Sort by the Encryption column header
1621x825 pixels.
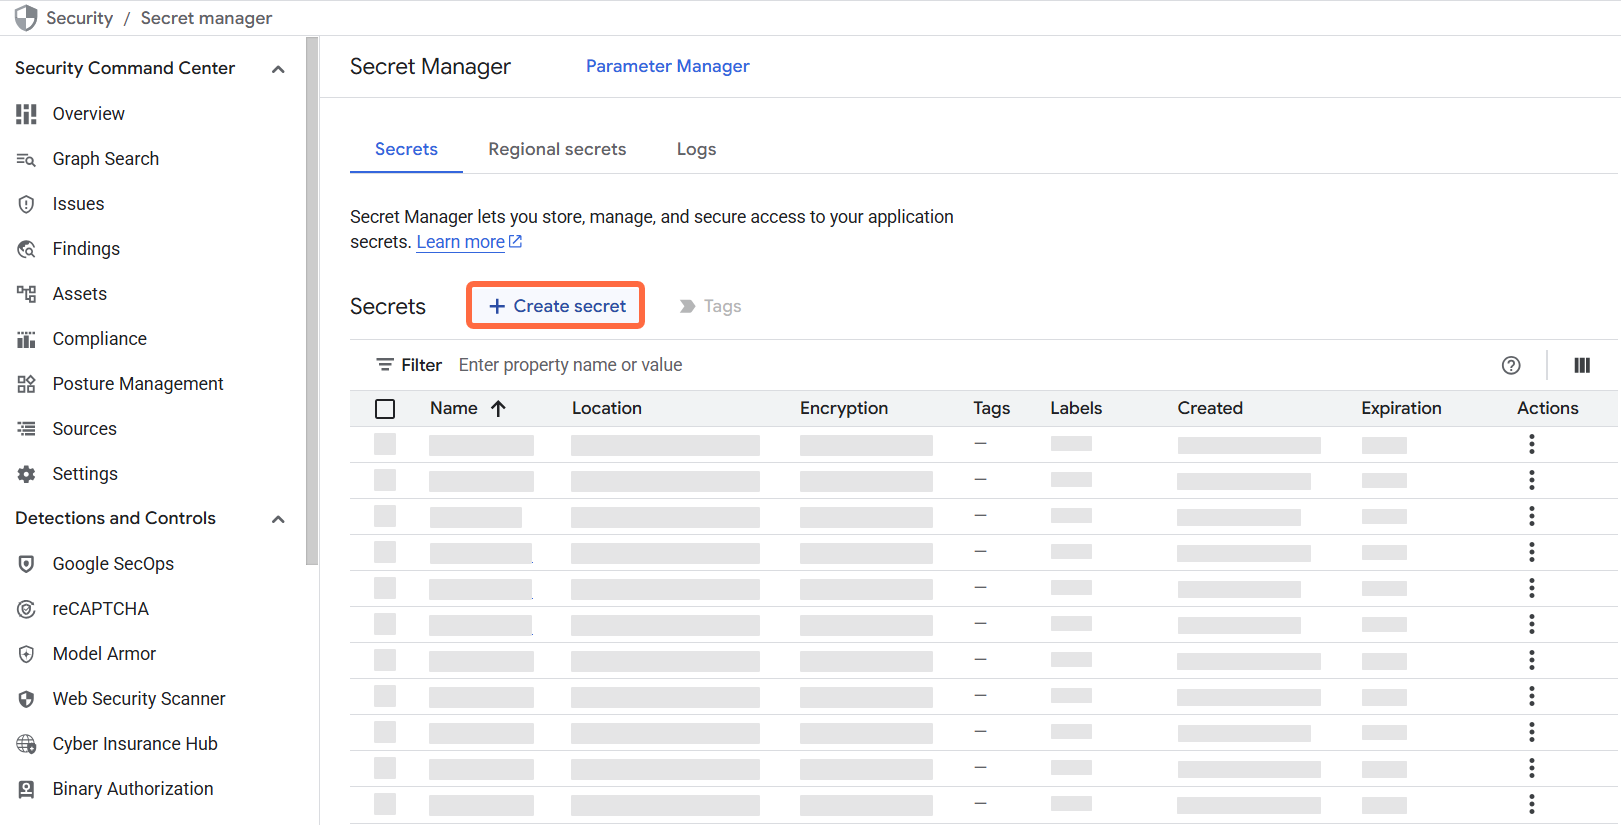[844, 408]
